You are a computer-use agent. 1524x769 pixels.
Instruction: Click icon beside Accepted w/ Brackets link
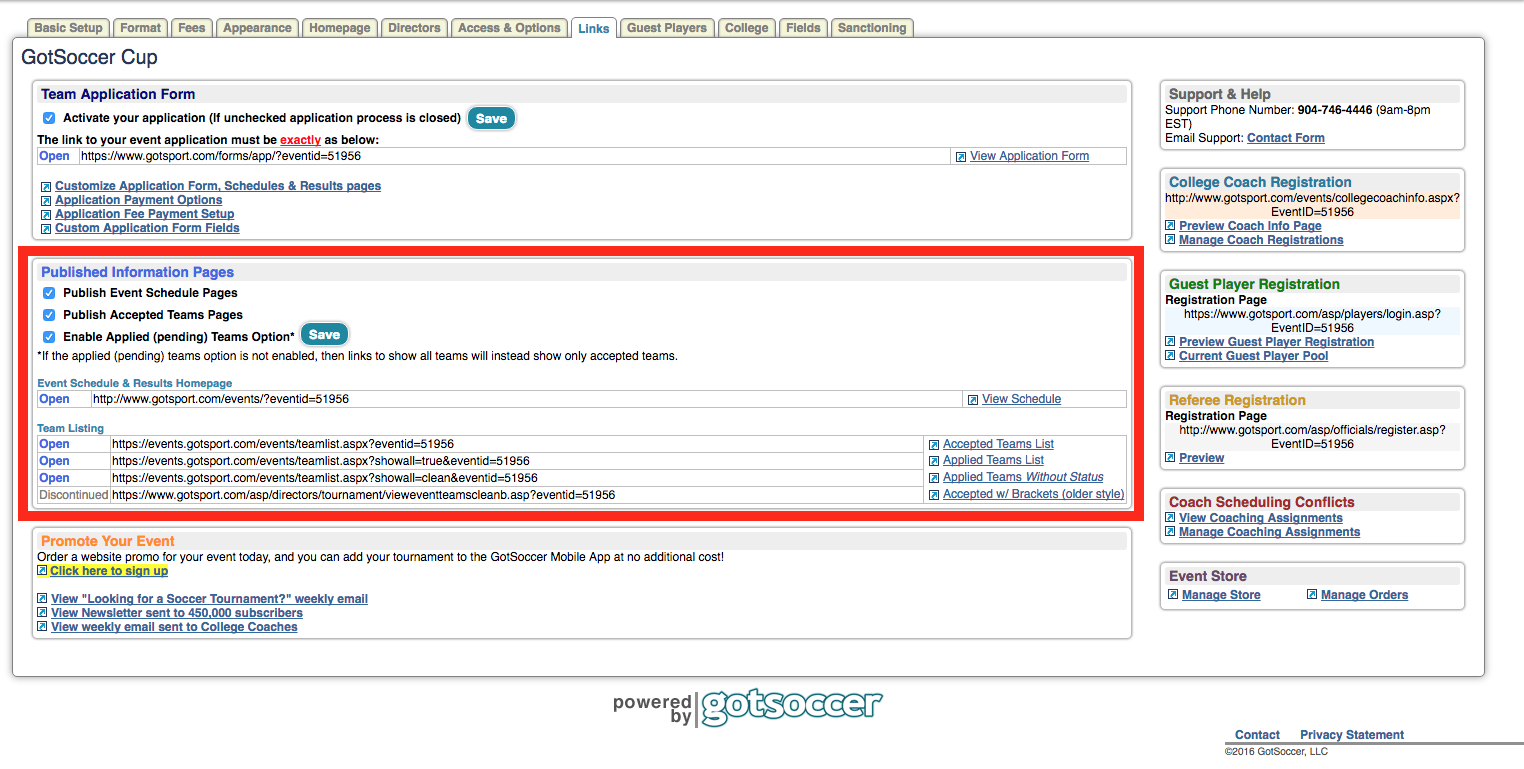[934, 495]
